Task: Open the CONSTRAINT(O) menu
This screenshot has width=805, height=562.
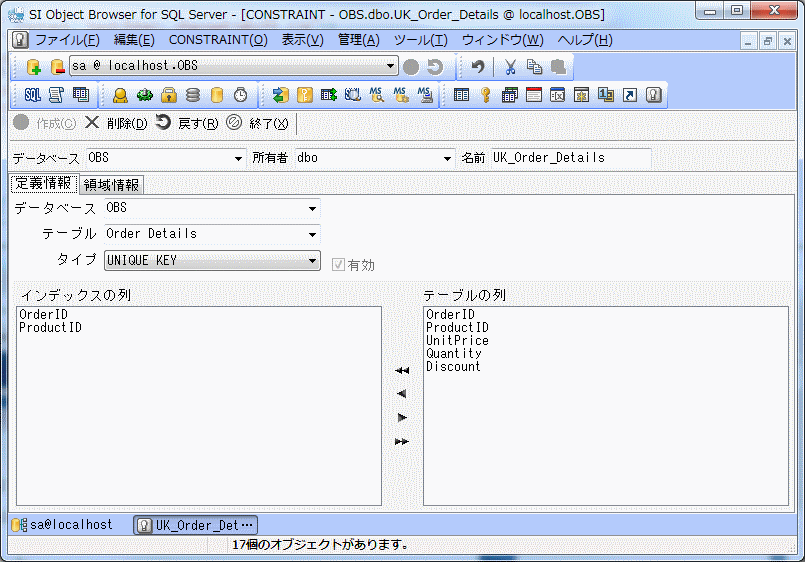Action: [x=217, y=40]
